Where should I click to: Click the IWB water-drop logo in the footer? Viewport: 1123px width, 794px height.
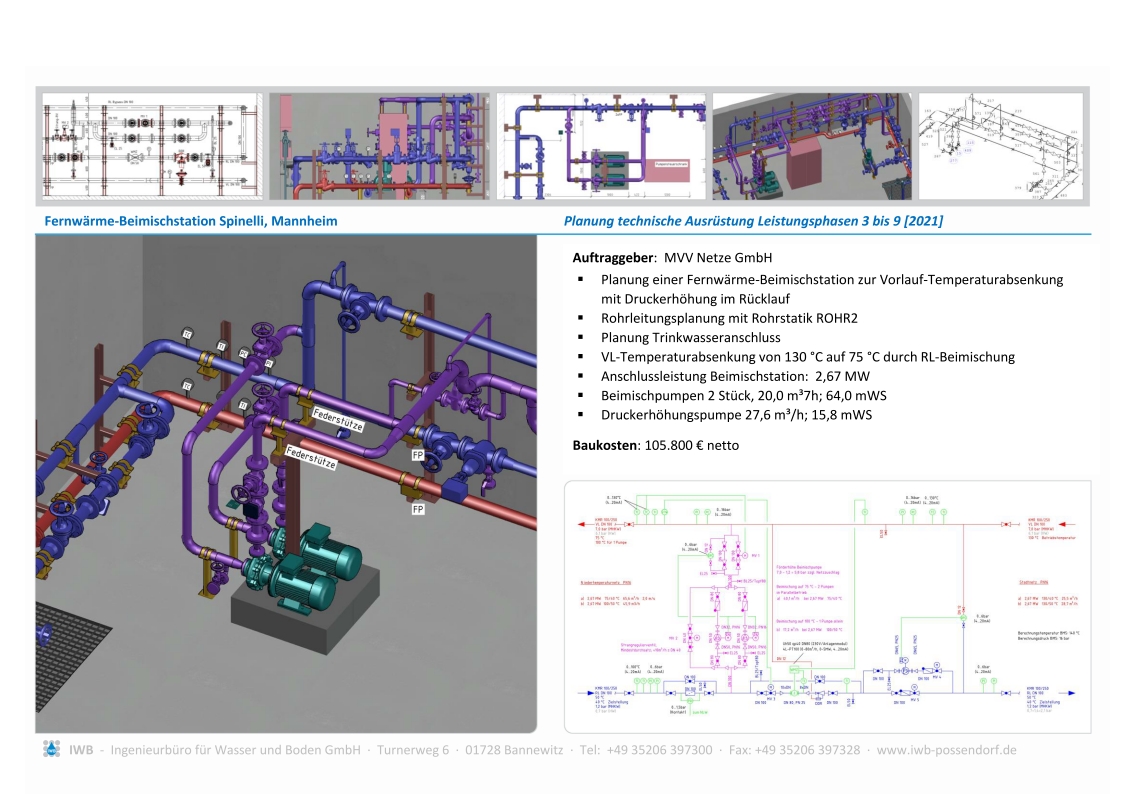pos(51,749)
